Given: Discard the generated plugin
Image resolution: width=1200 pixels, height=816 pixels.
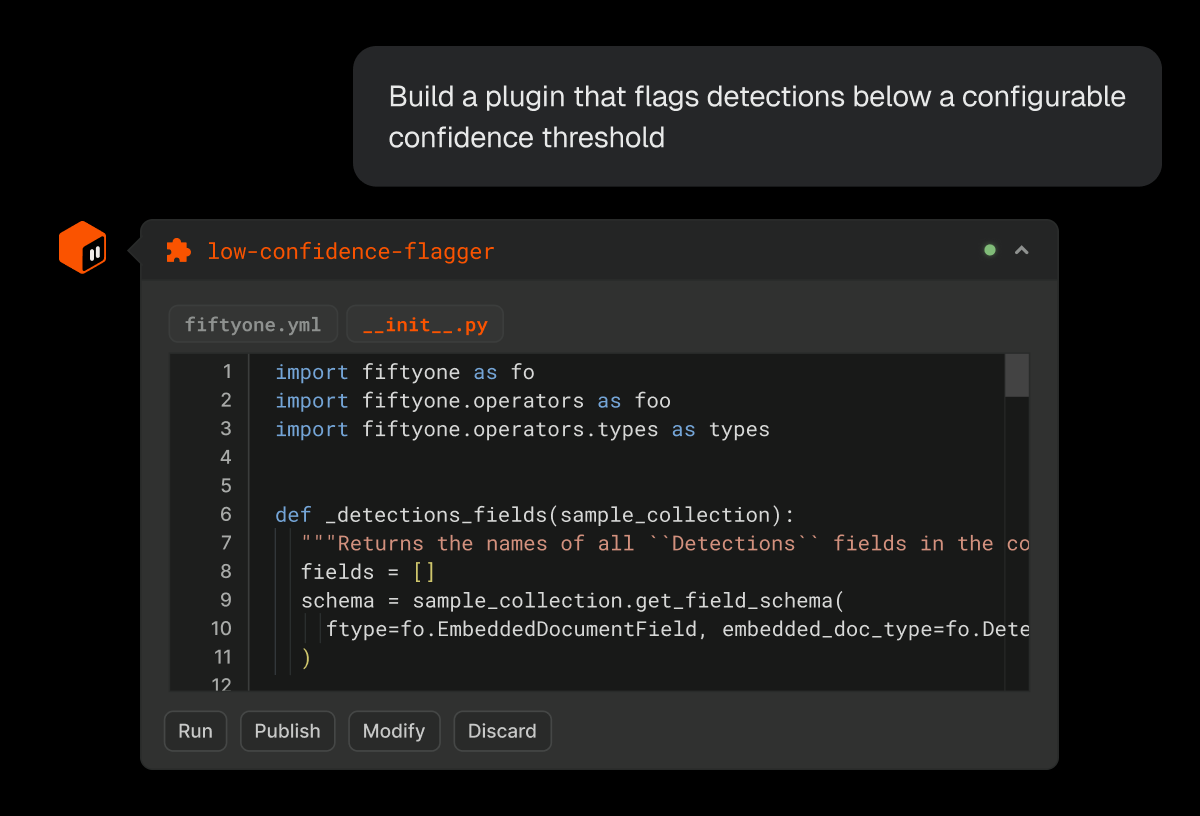Looking at the screenshot, I should [502, 731].
